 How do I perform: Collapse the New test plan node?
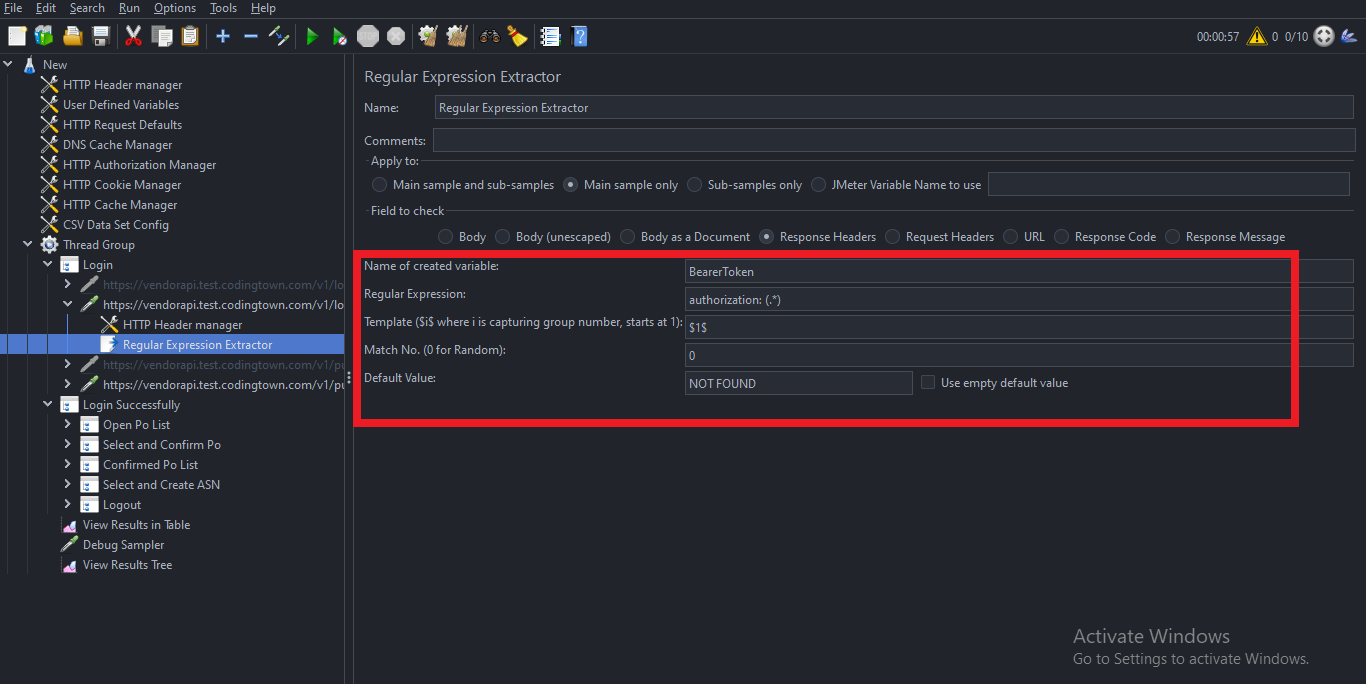coord(8,65)
